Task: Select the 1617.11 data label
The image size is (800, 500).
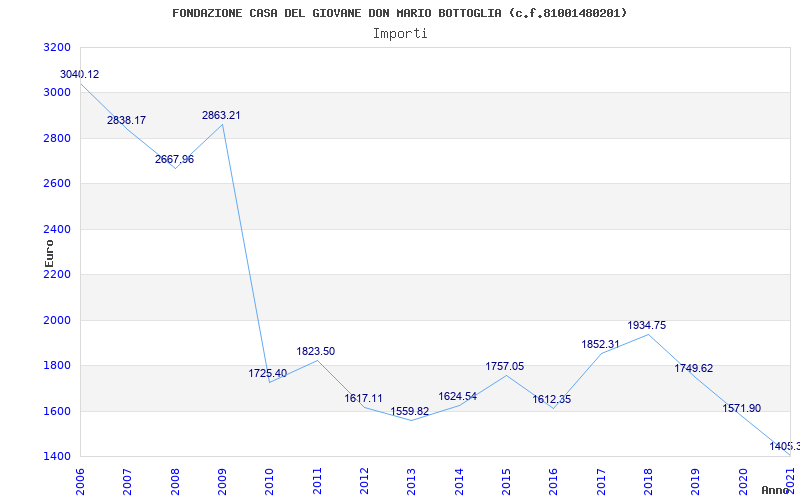Action: point(363,398)
